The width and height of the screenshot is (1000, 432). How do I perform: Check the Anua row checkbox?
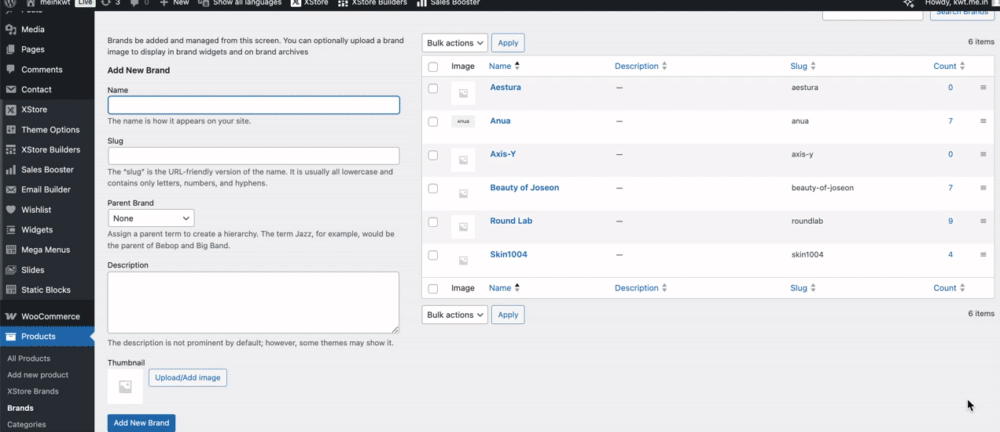433,121
